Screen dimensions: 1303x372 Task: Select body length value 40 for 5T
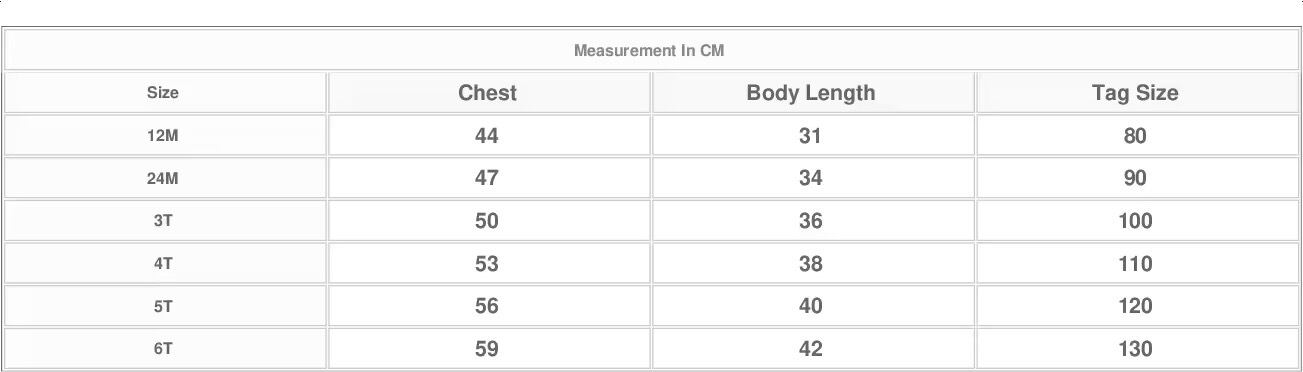pyautogui.click(x=811, y=306)
